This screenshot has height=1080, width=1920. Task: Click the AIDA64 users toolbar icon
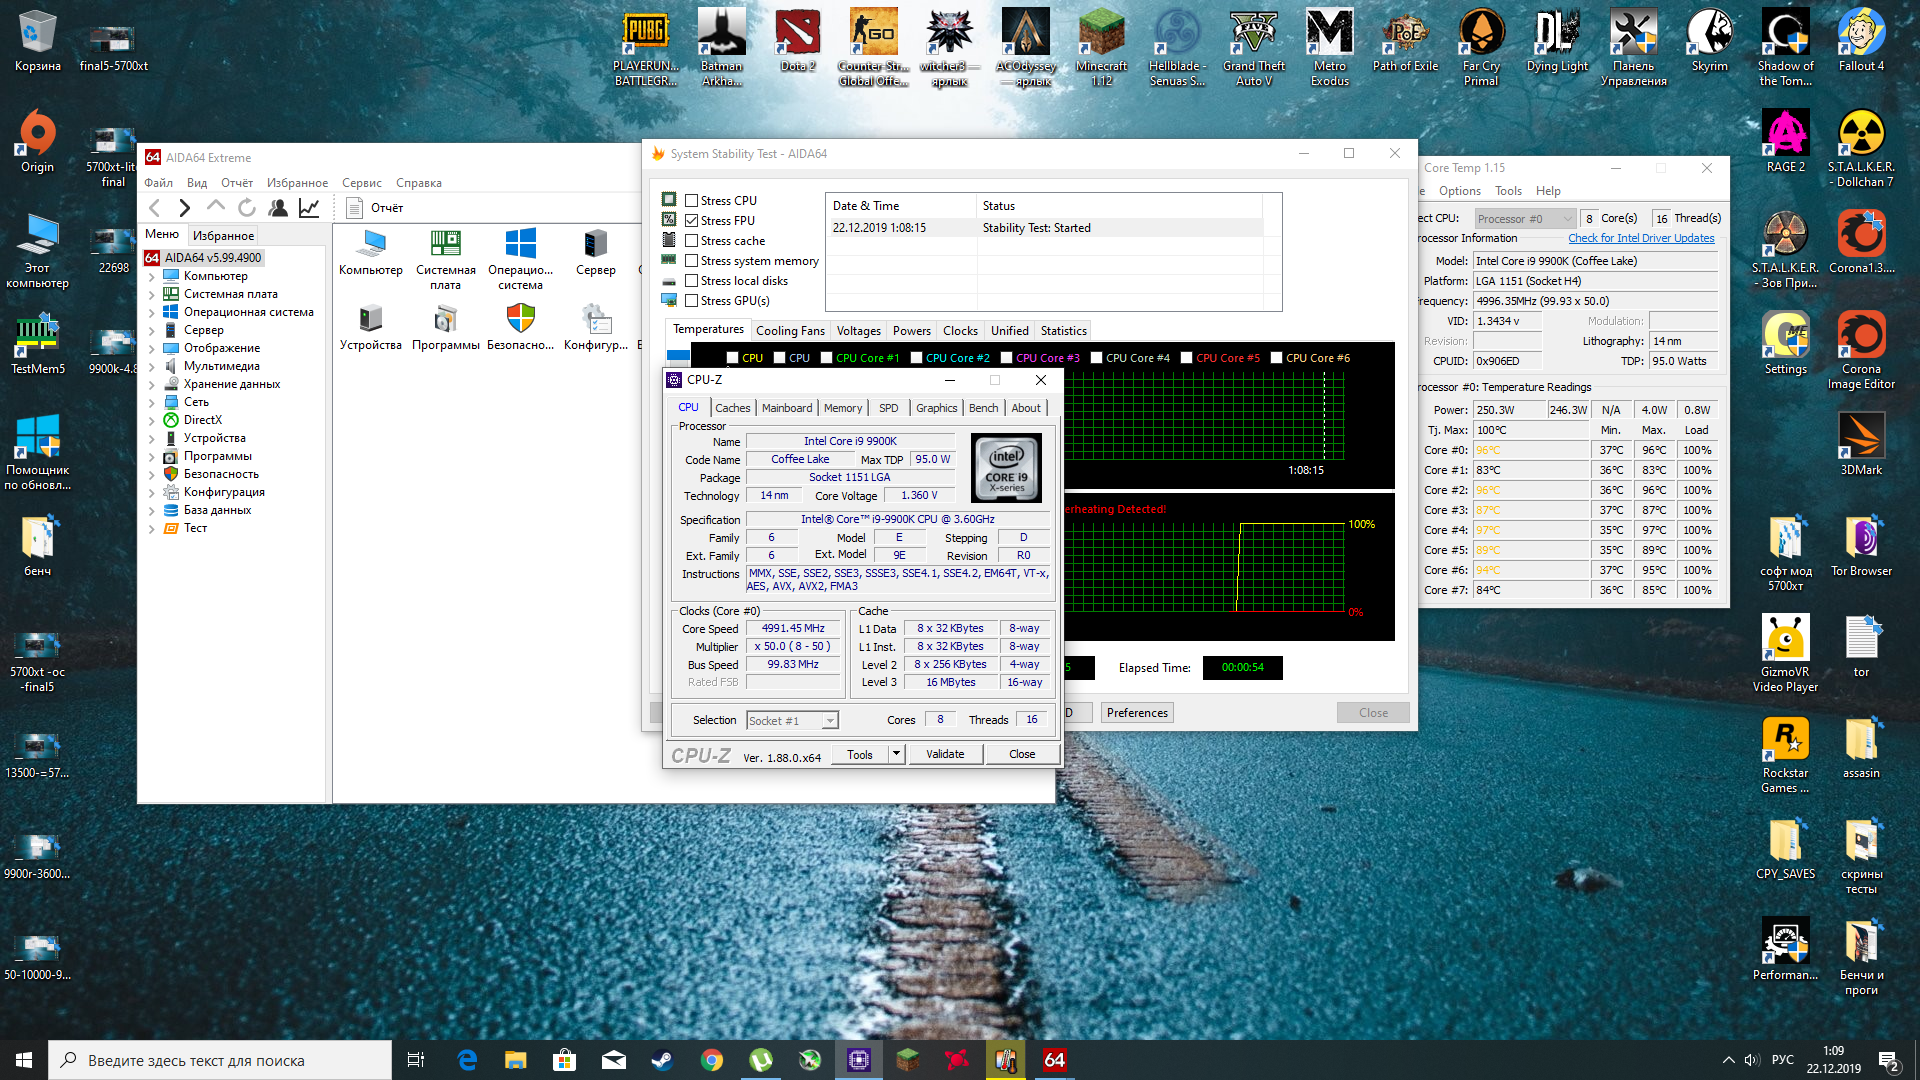[x=278, y=208]
